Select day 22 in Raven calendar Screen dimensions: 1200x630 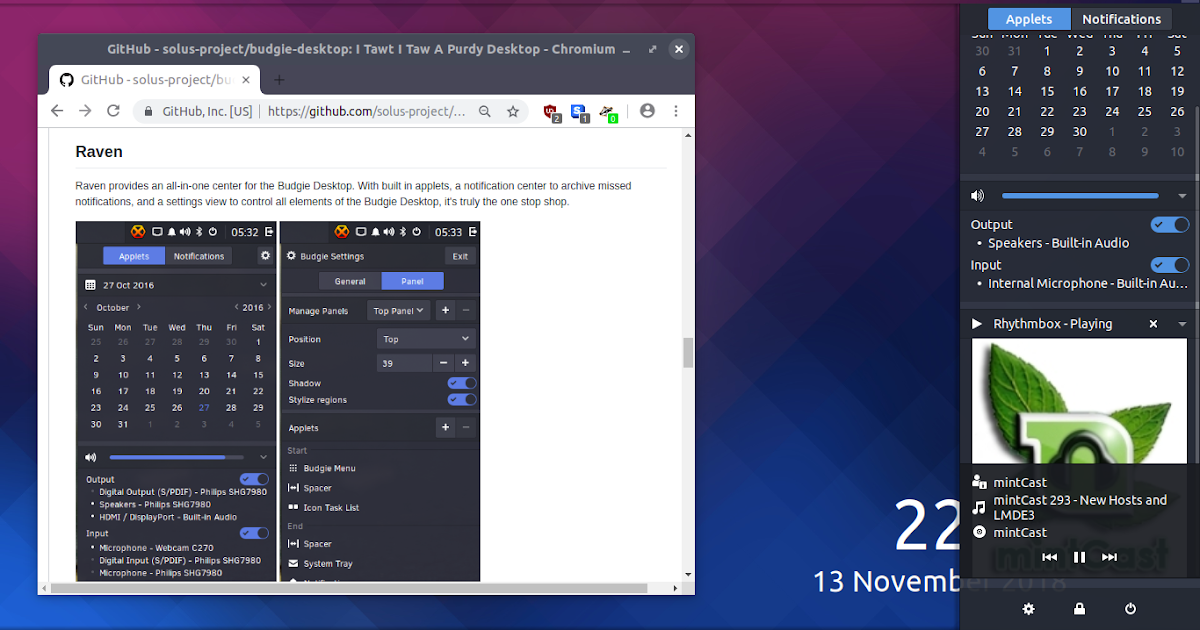point(1047,112)
